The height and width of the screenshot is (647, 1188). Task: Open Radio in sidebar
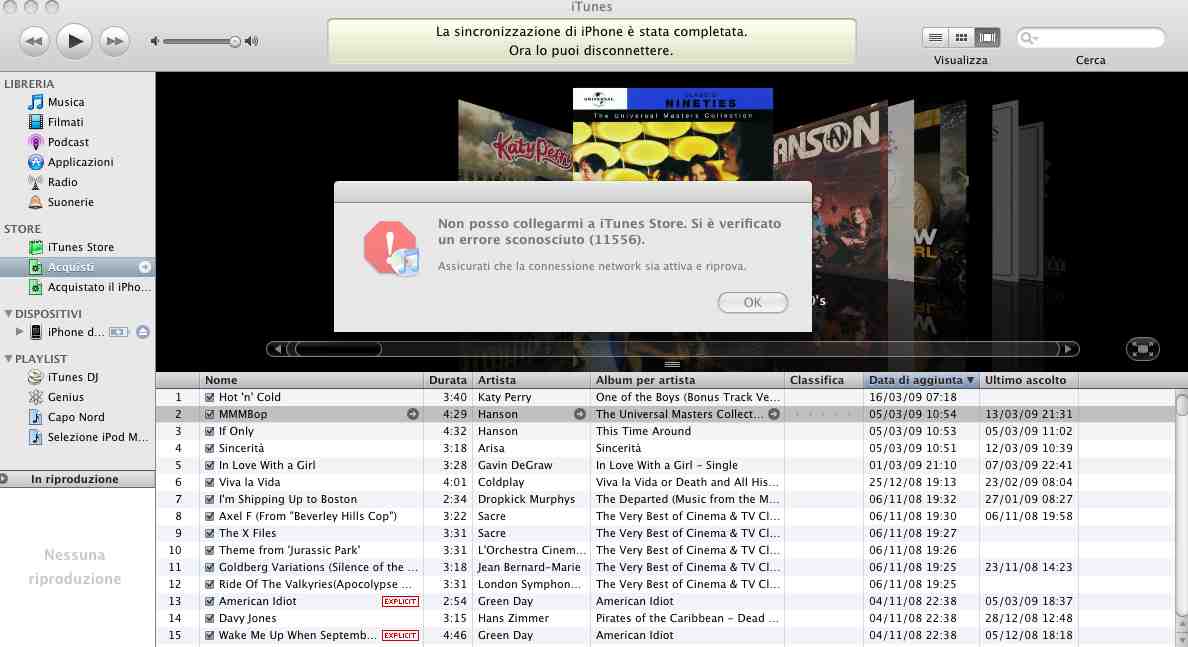pos(62,183)
